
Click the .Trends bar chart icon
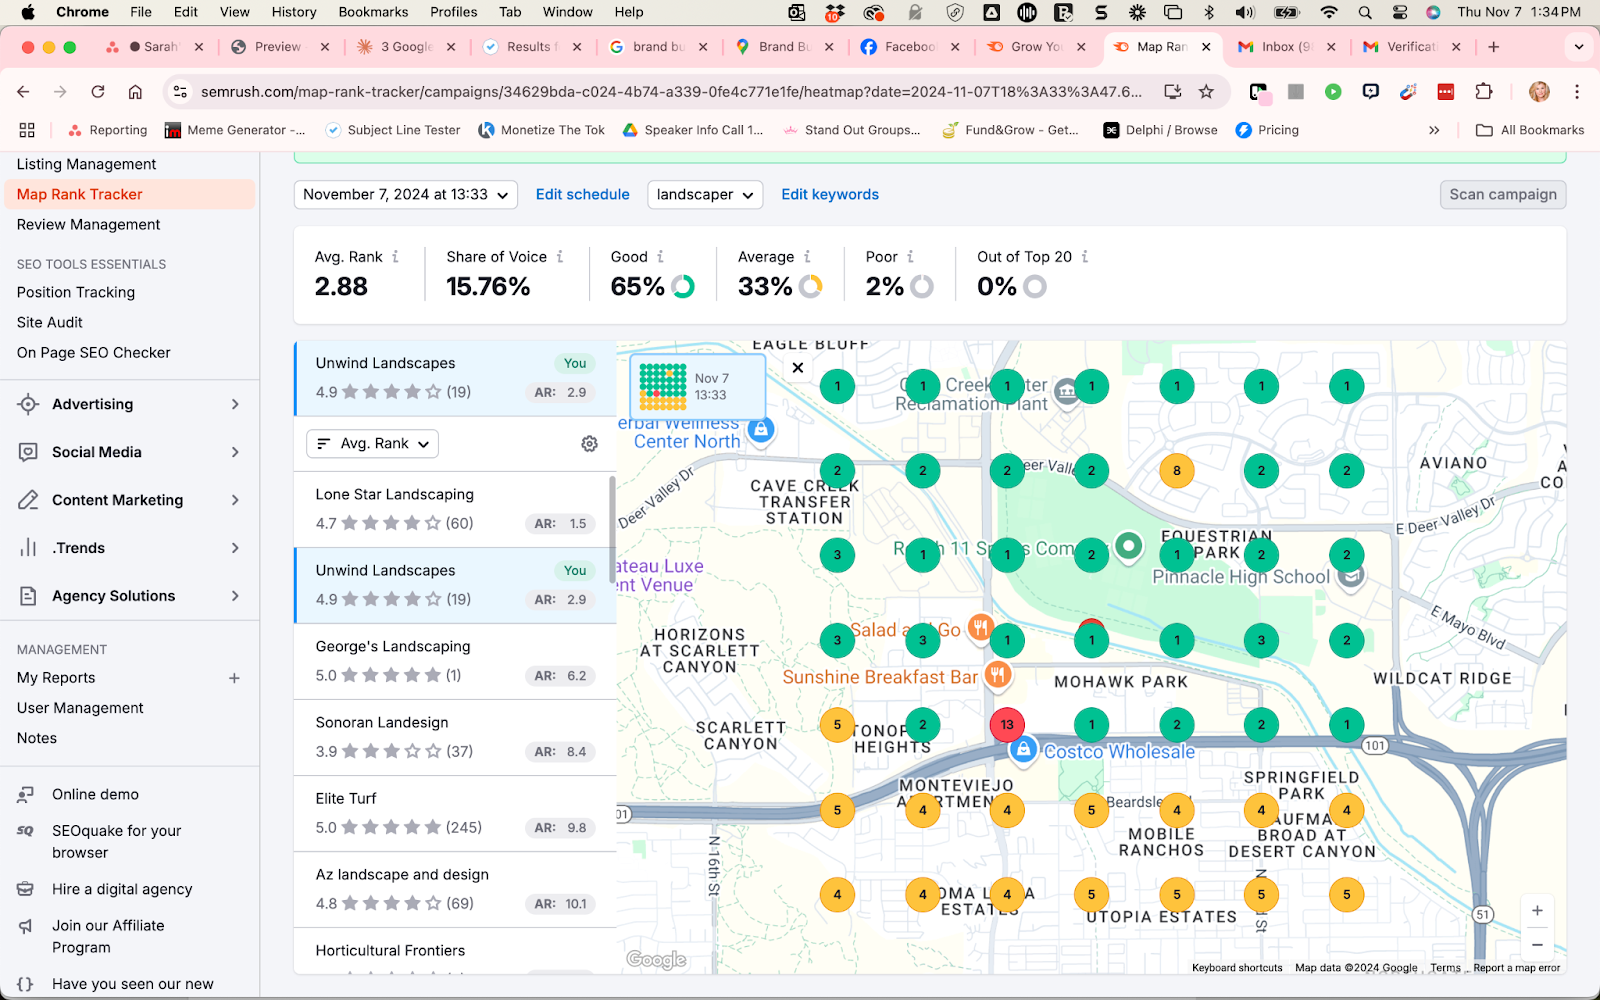click(28, 548)
